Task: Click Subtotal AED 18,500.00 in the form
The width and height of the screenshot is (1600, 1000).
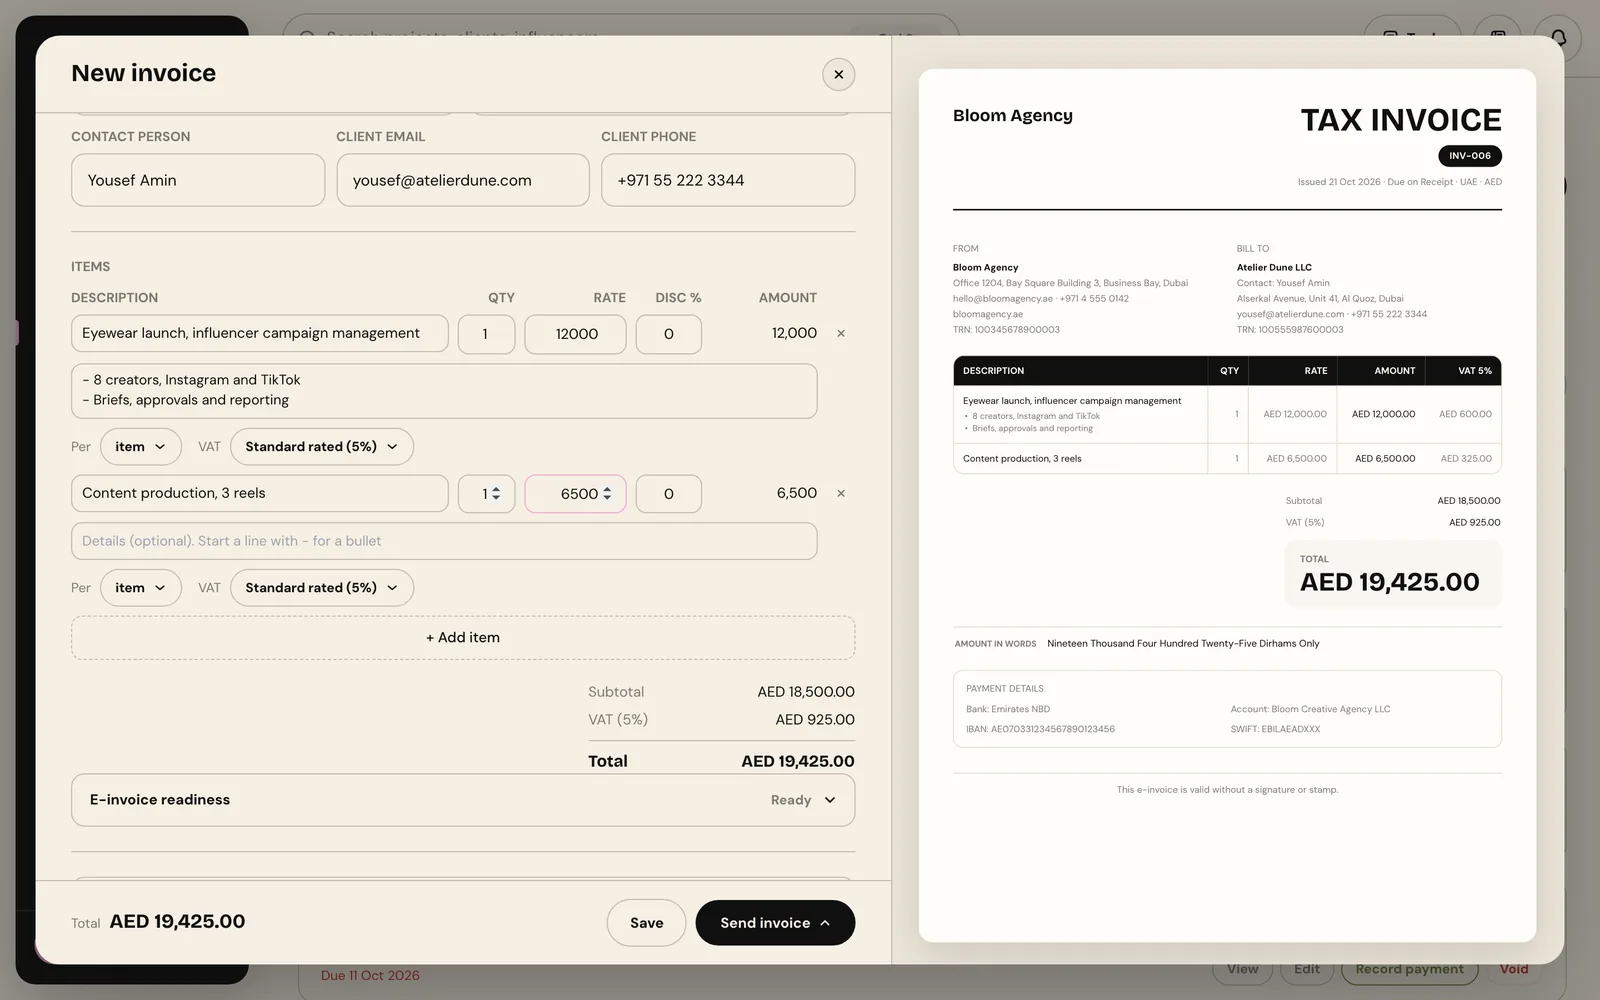Action: (x=721, y=692)
